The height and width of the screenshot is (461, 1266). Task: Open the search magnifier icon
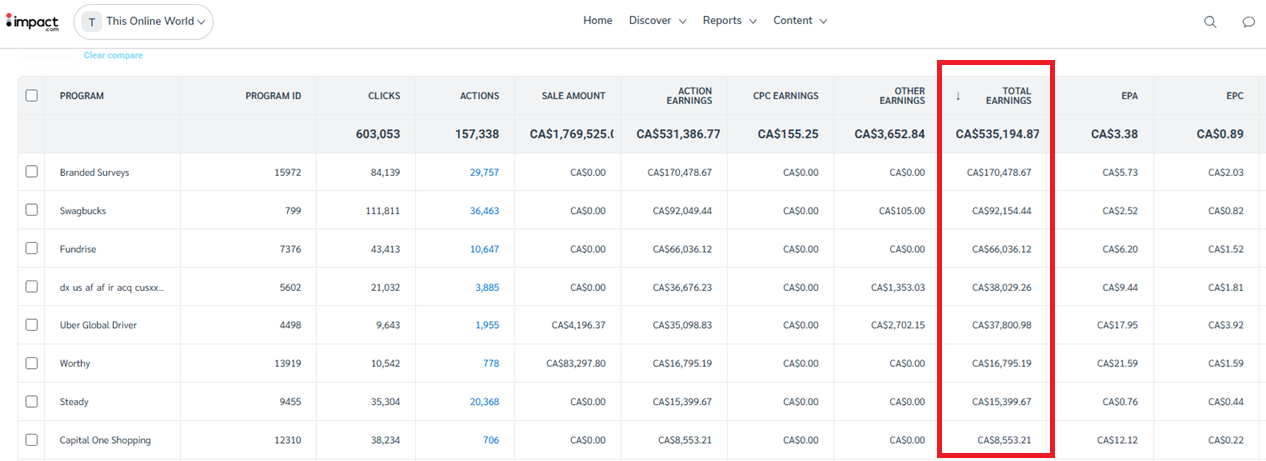coord(1210,22)
